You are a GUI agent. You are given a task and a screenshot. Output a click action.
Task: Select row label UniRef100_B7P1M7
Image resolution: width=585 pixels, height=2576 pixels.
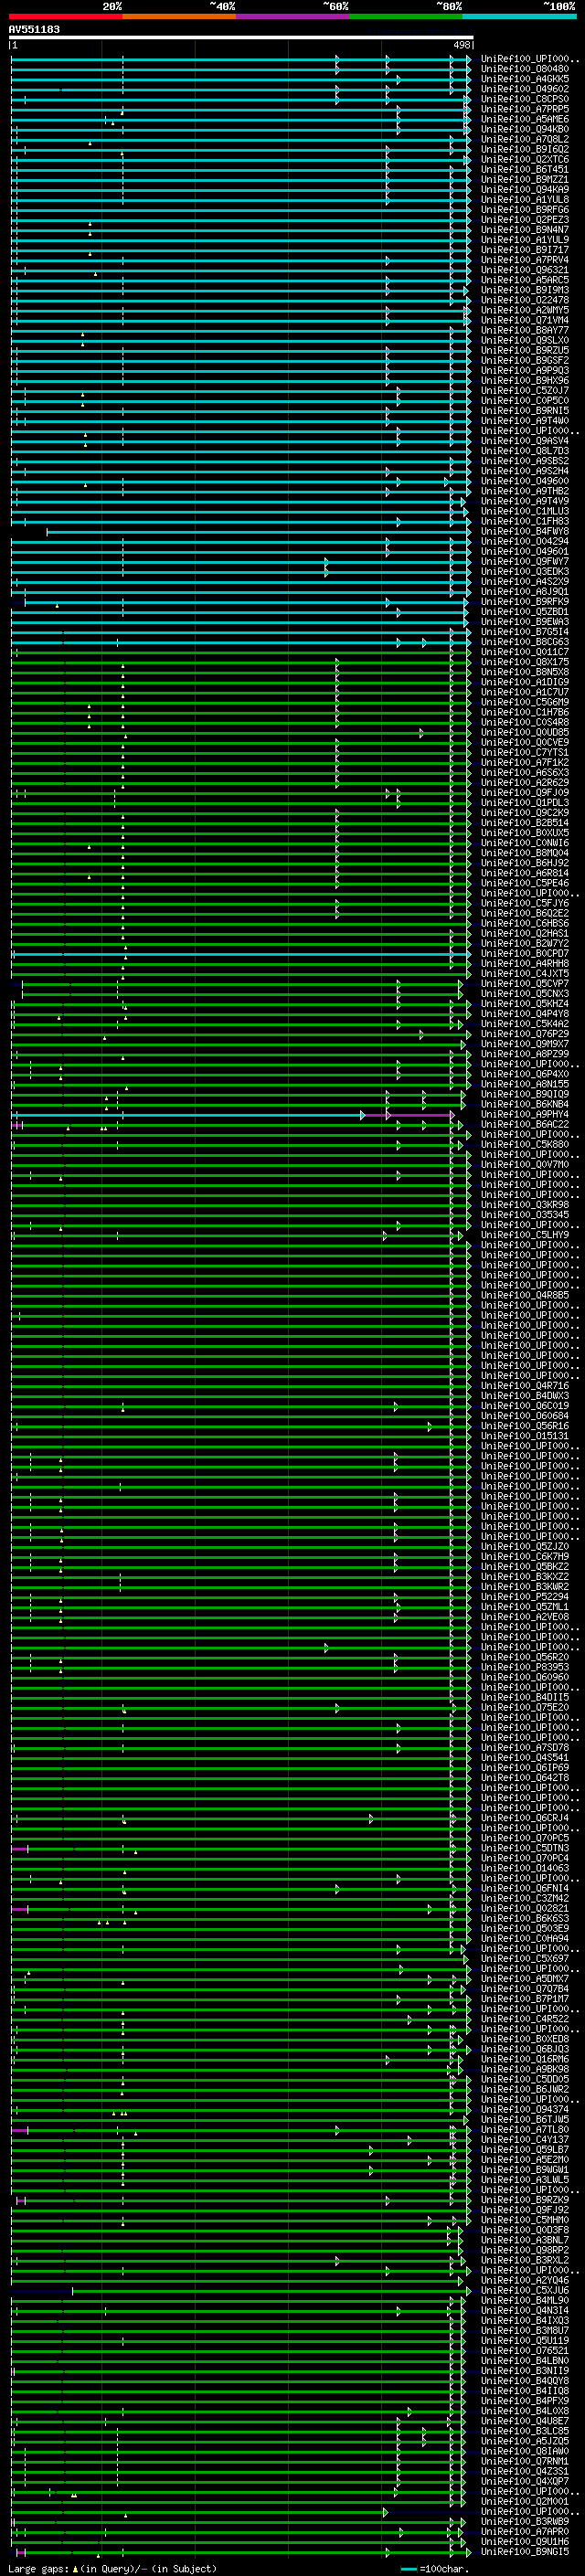[525, 1998]
